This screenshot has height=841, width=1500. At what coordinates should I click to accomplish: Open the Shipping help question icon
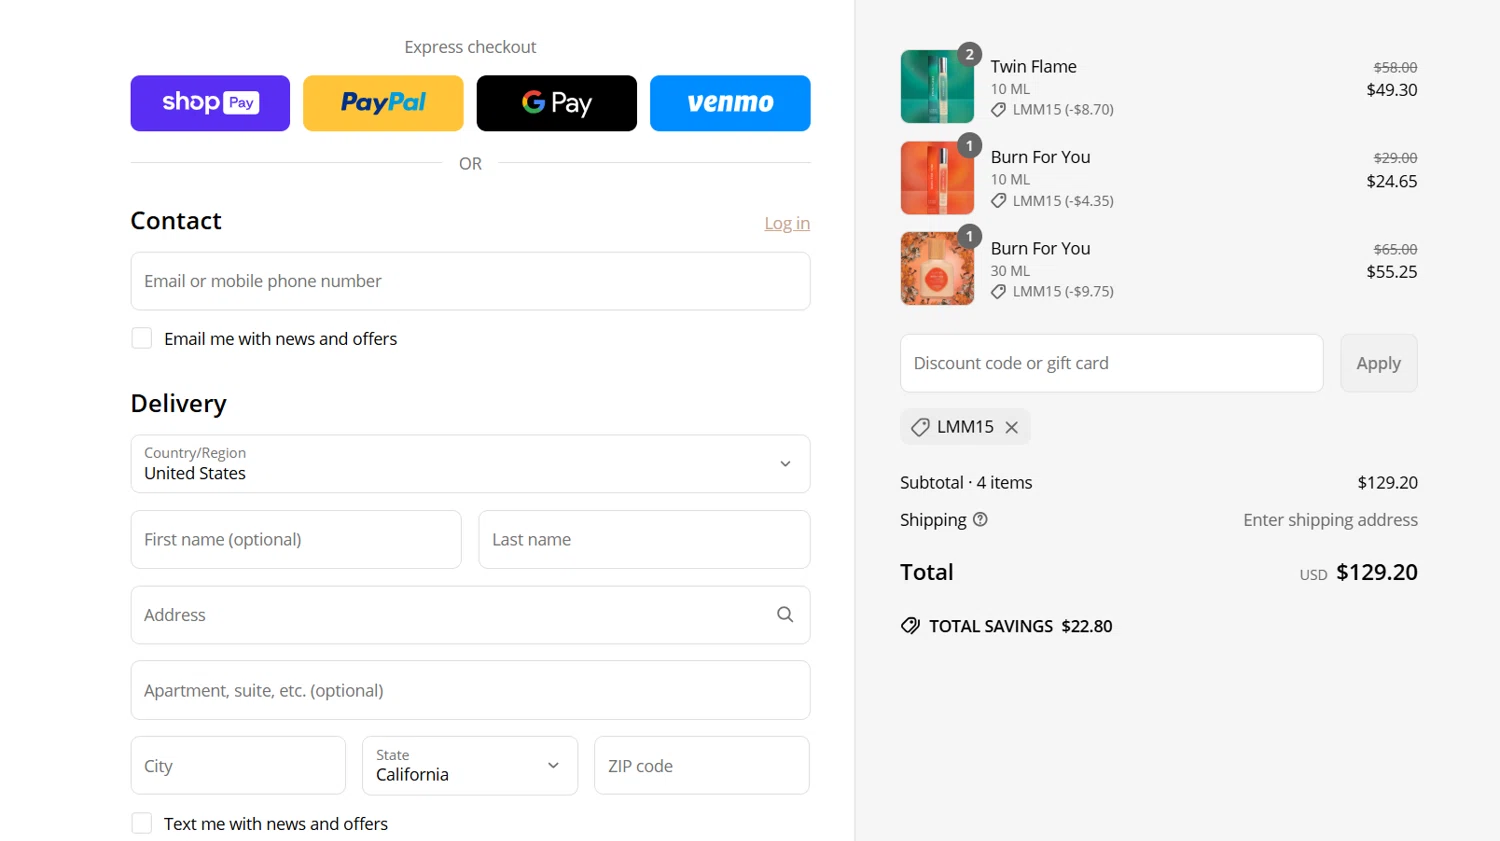coord(980,519)
